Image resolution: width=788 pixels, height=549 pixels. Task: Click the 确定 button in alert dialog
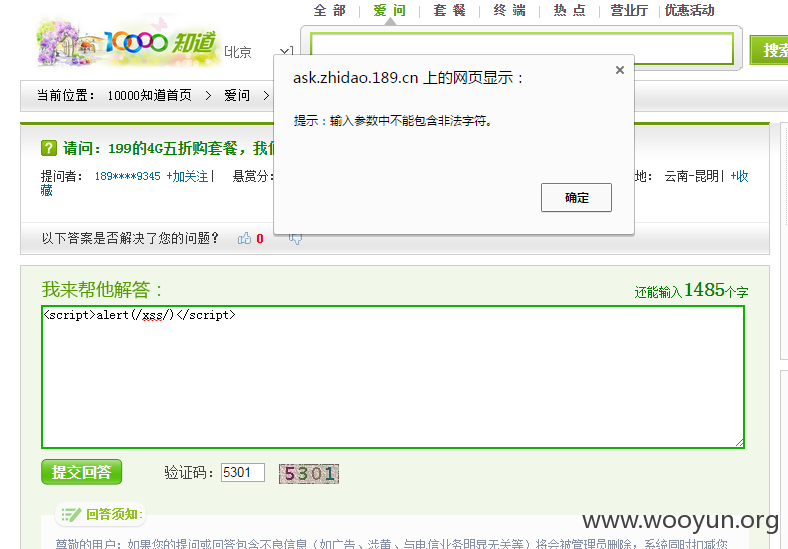point(576,198)
